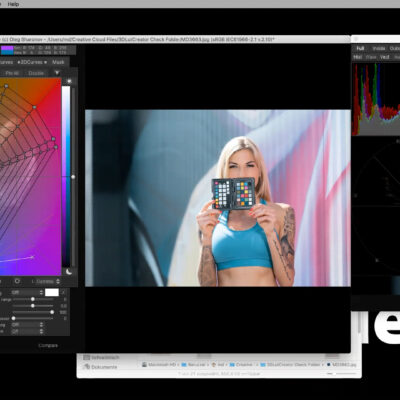Screen dimensions: 400x400
Task: Switch scopes to the Vect tab
Action: click(384, 57)
